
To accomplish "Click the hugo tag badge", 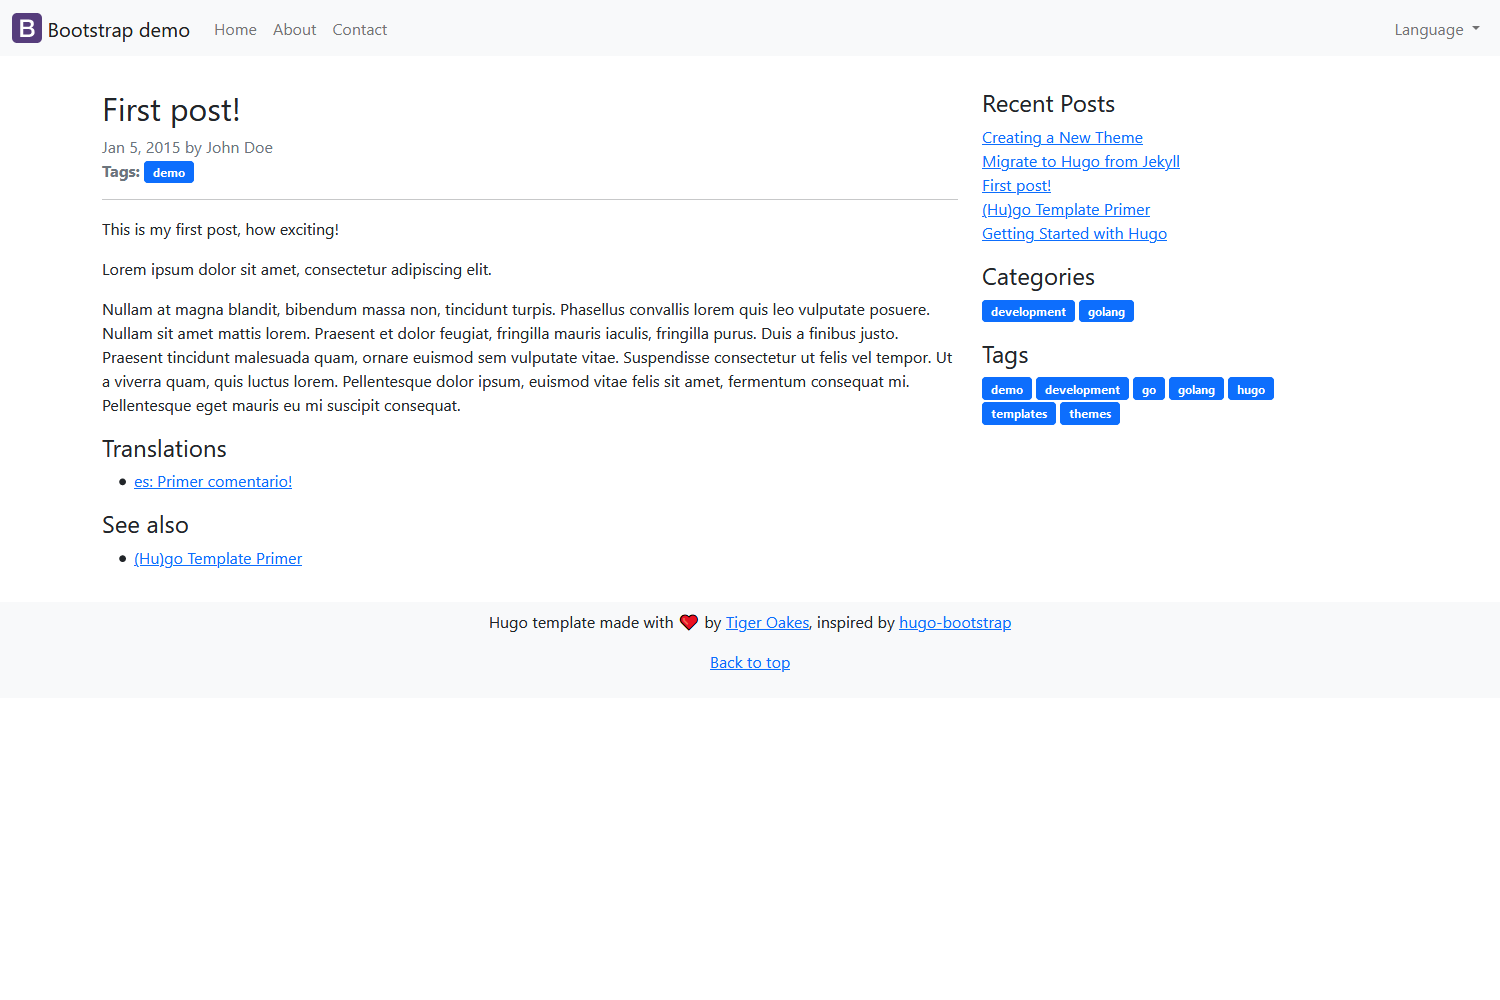I will tap(1250, 390).
